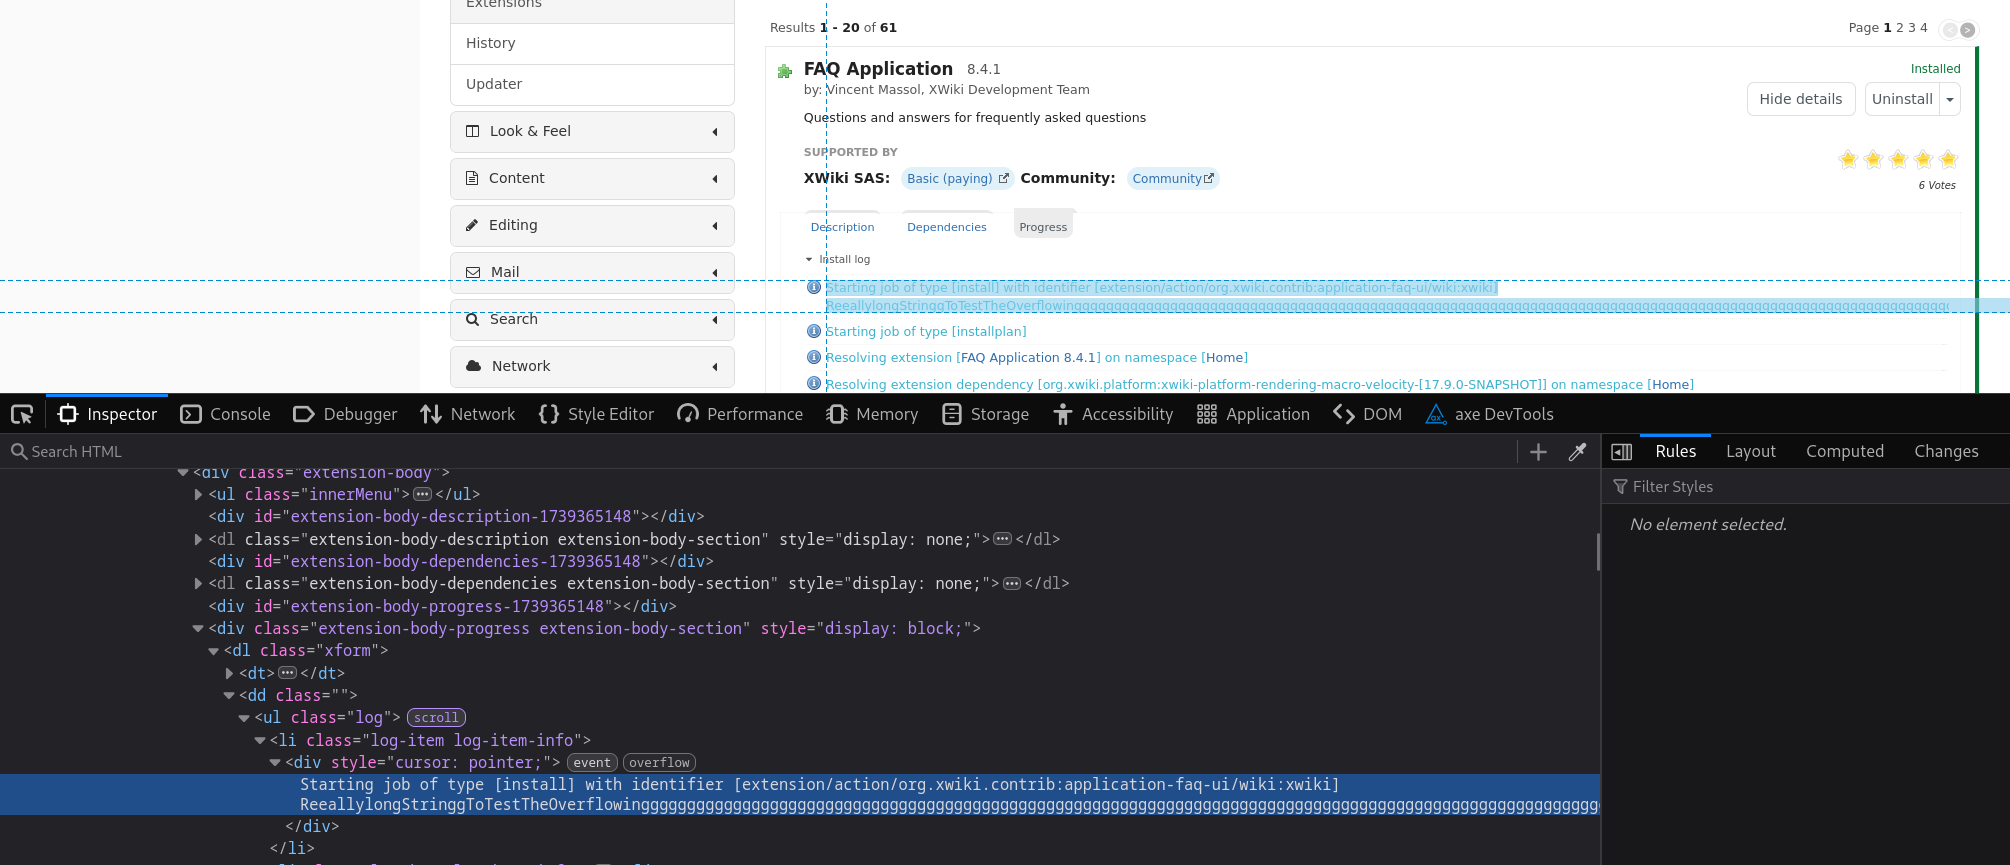Click the Hide details button
2010x865 pixels.
pyautogui.click(x=1800, y=99)
